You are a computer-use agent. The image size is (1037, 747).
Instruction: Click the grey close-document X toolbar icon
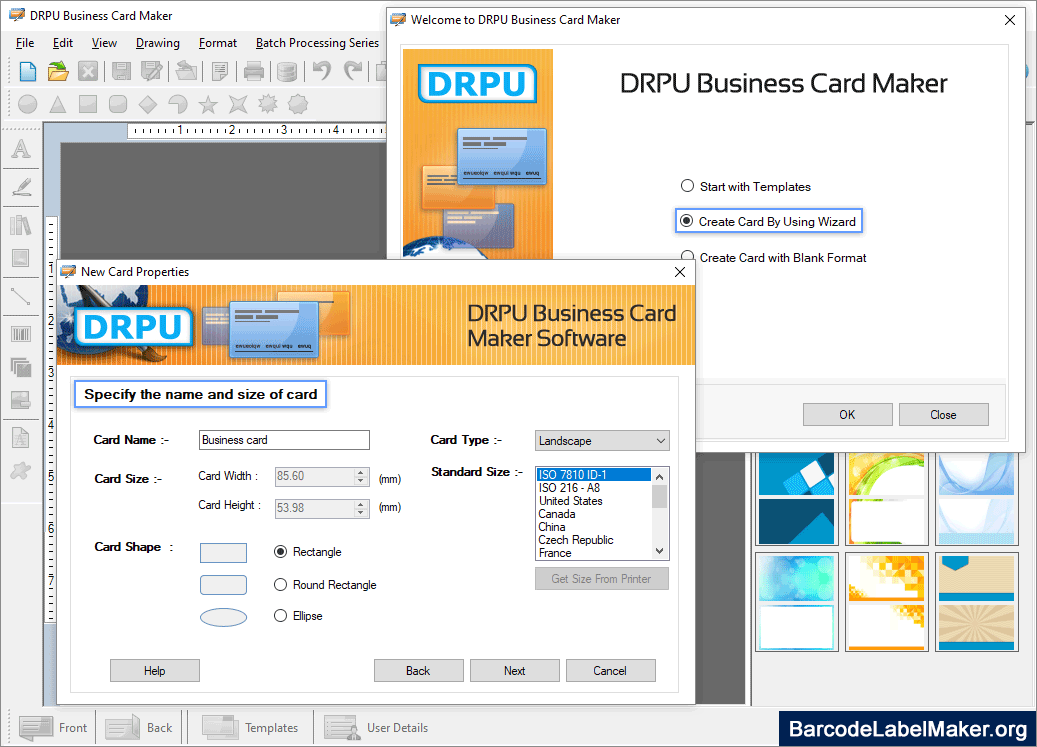pos(88,71)
